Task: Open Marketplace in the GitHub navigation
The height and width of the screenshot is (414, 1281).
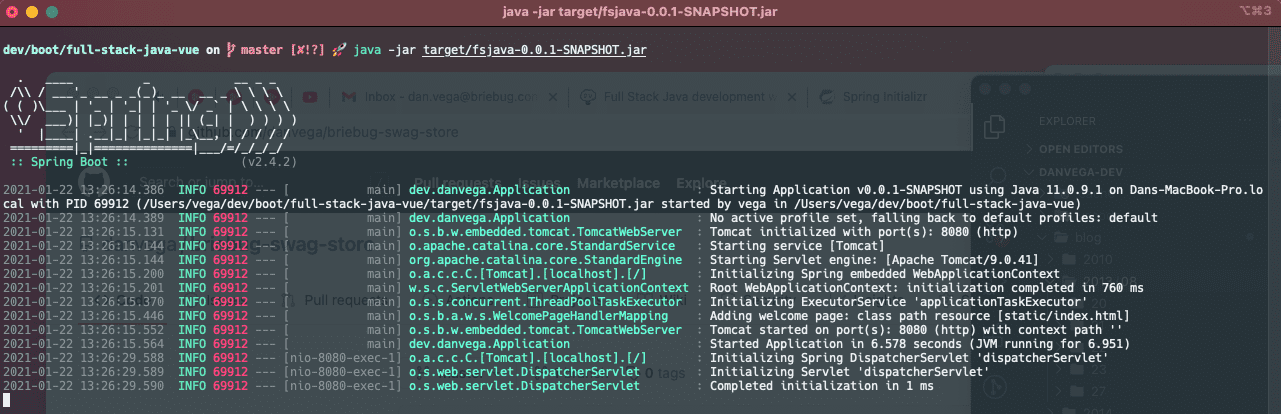Action: point(618,183)
